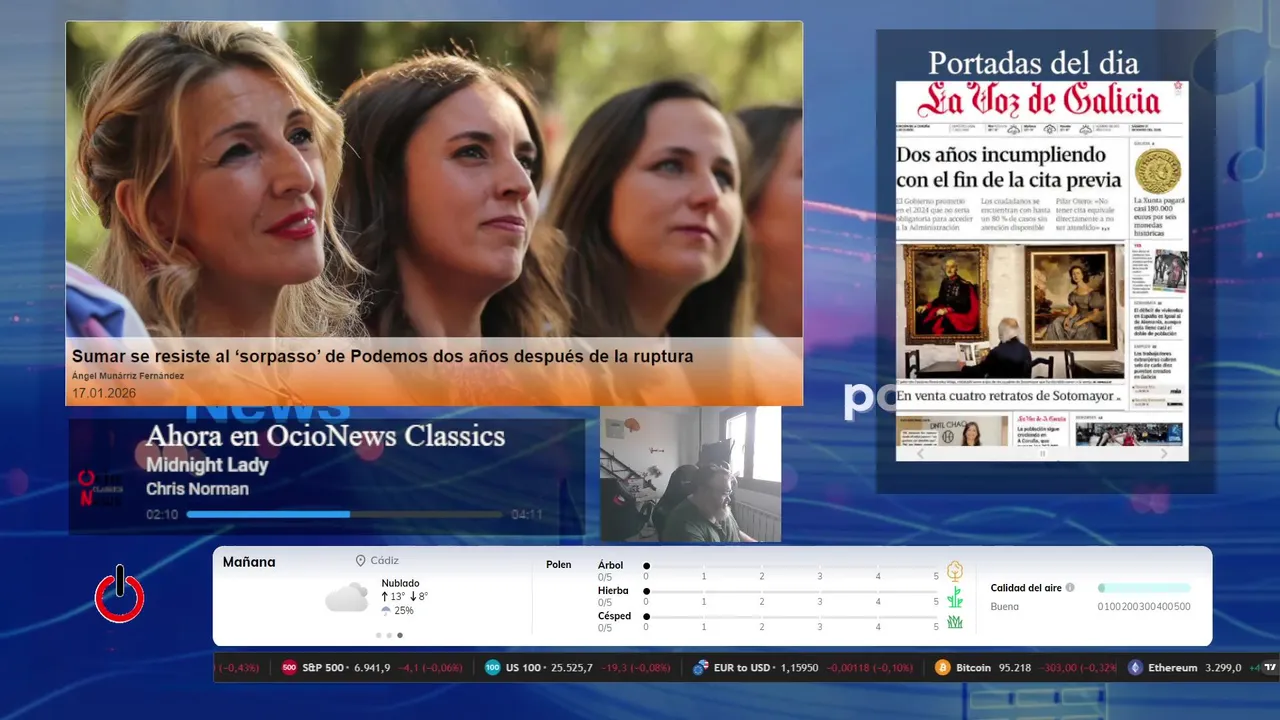Click the 25% rain chance value
Image resolution: width=1280 pixels, height=720 pixels.
[404, 610]
